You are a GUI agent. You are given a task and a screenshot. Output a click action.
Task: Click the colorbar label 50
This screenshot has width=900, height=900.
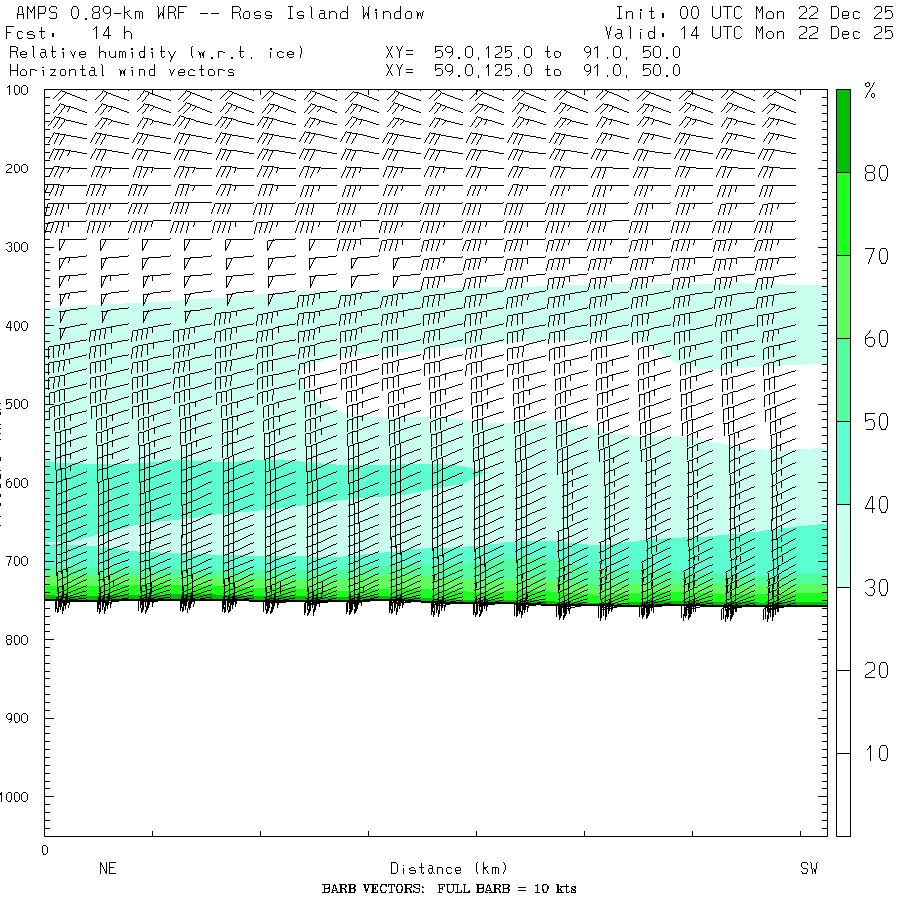tap(876, 422)
